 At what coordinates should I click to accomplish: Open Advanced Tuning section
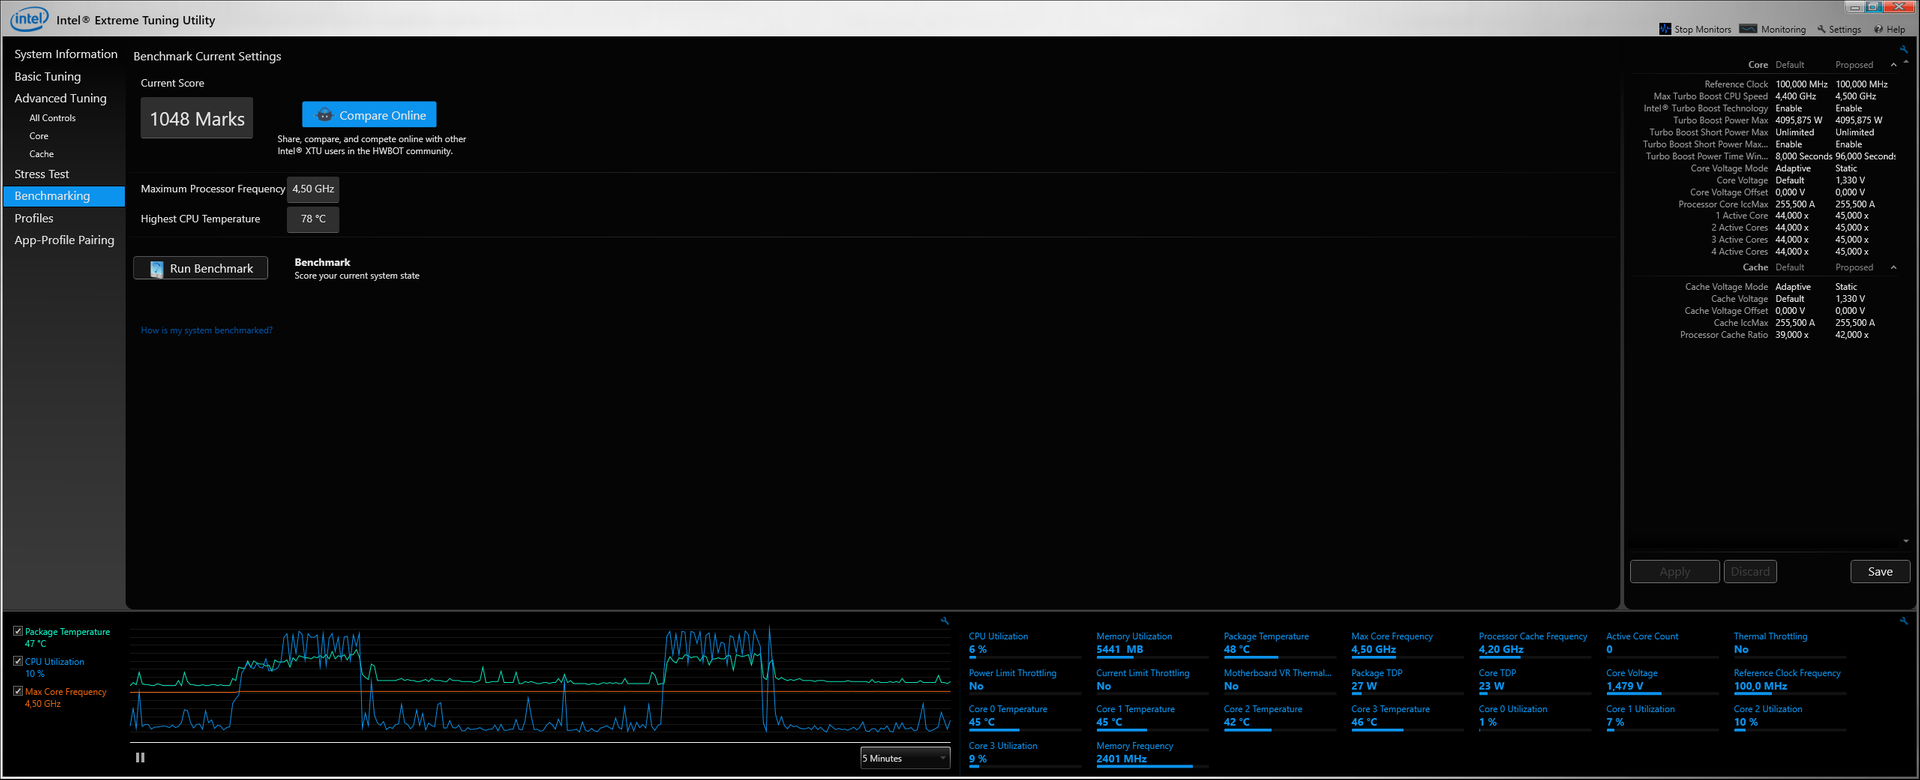60,98
